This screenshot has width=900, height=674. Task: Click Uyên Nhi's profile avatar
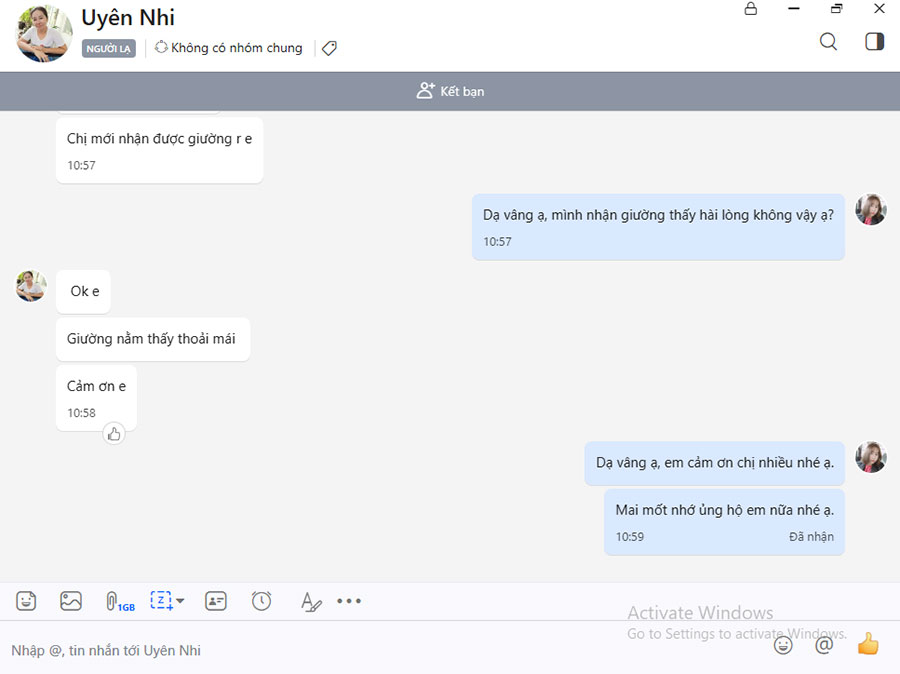44,33
